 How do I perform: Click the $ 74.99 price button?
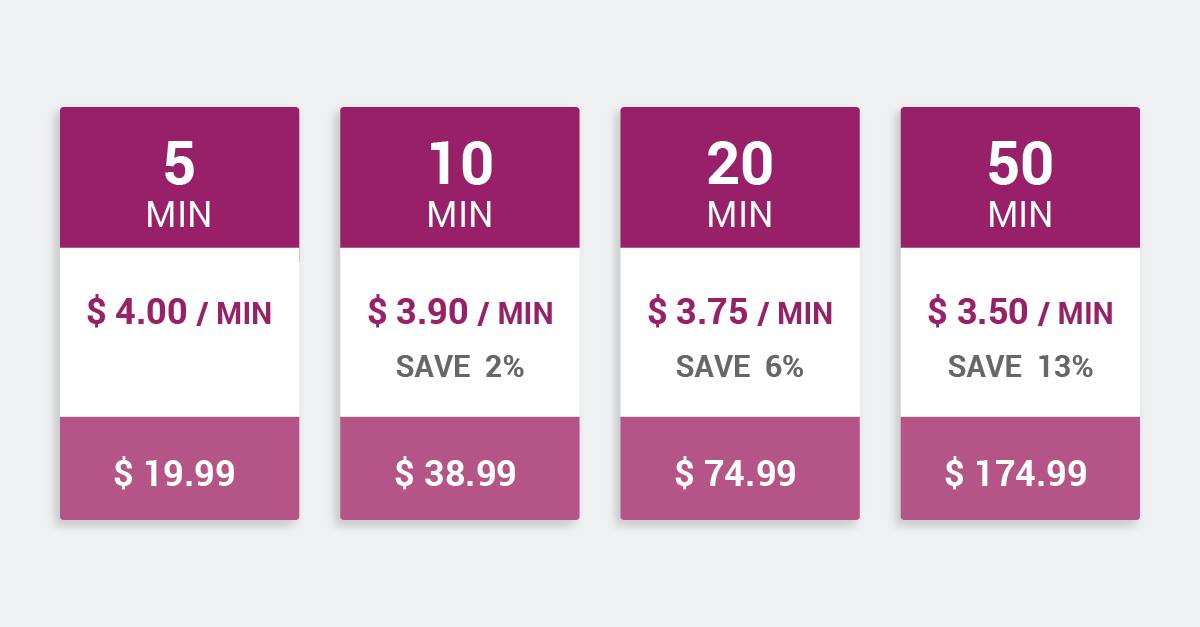click(x=739, y=468)
